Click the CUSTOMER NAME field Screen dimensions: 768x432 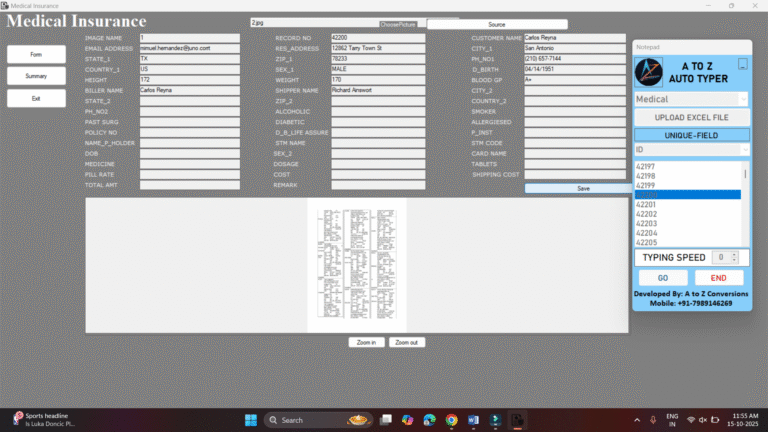click(575, 38)
